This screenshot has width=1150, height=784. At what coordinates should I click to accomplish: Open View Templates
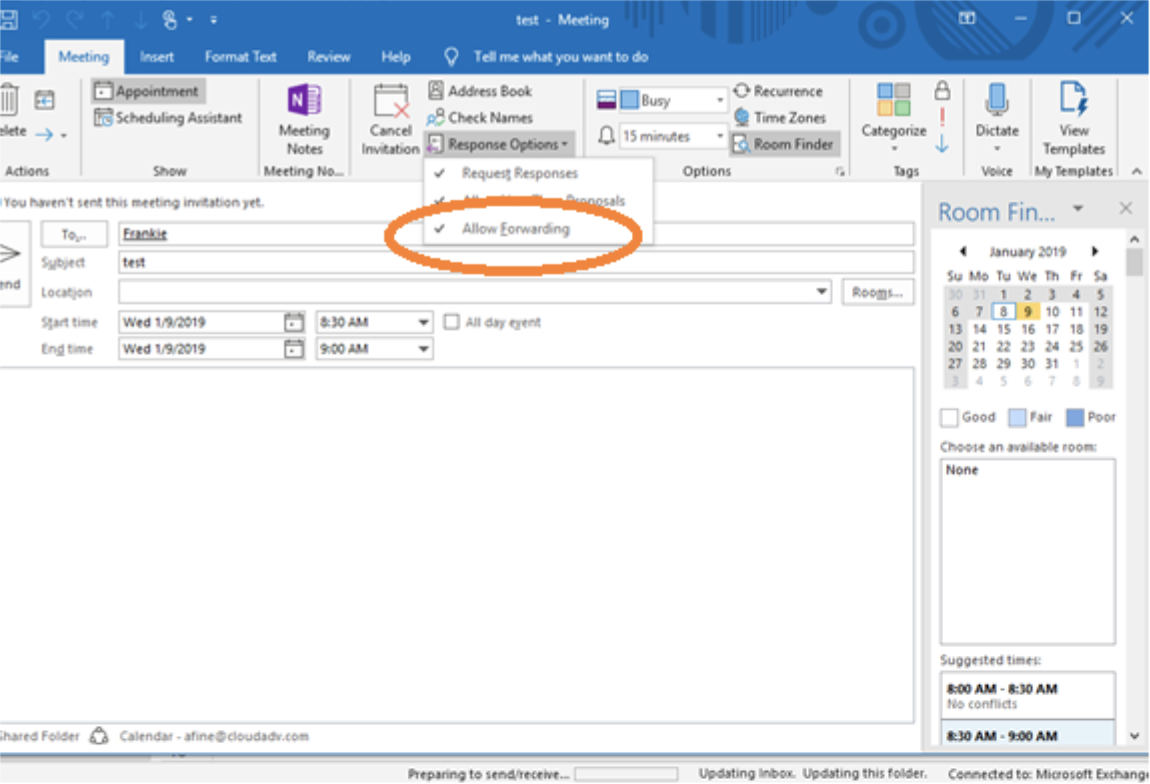tap(1074, 119)
